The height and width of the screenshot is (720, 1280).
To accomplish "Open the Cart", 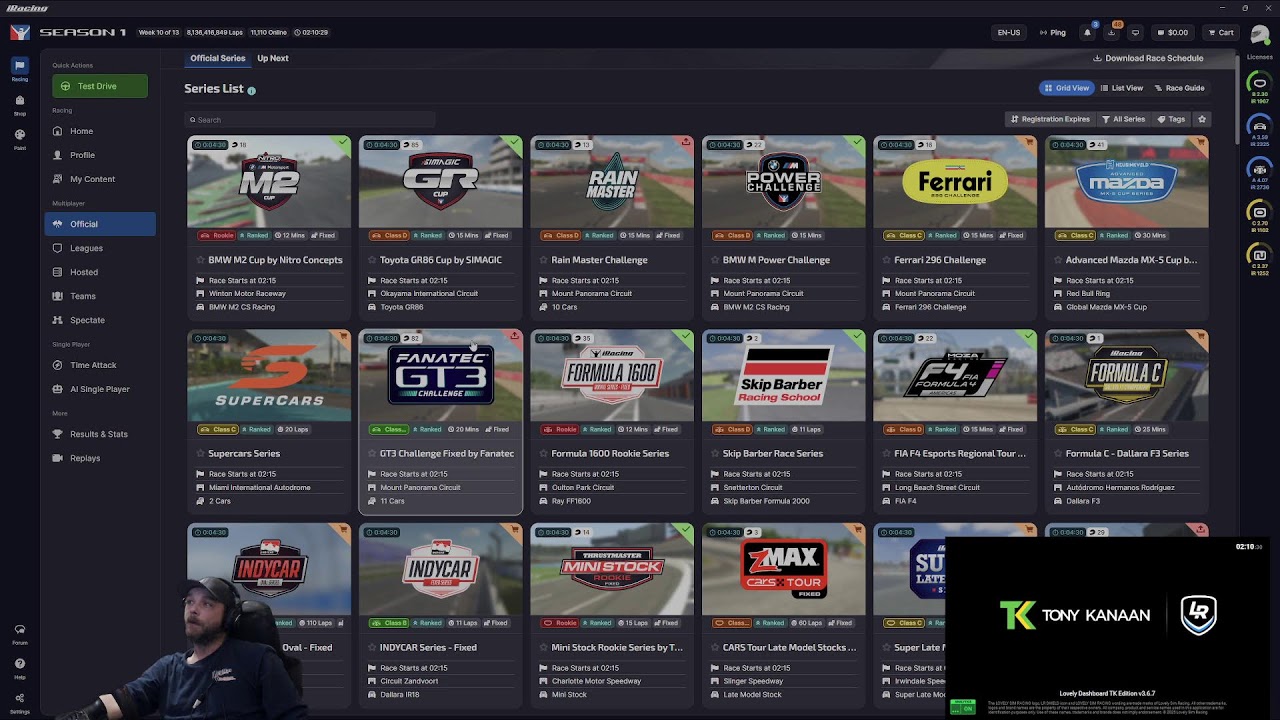I will click(1219, 32).
